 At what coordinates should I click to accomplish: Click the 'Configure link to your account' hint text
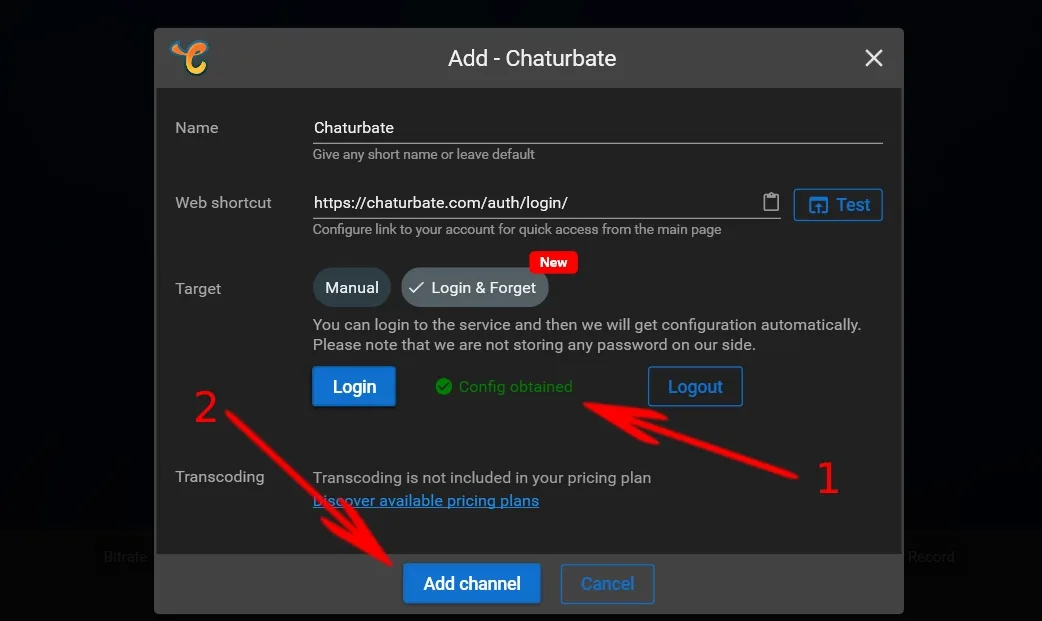pos(517,229)
